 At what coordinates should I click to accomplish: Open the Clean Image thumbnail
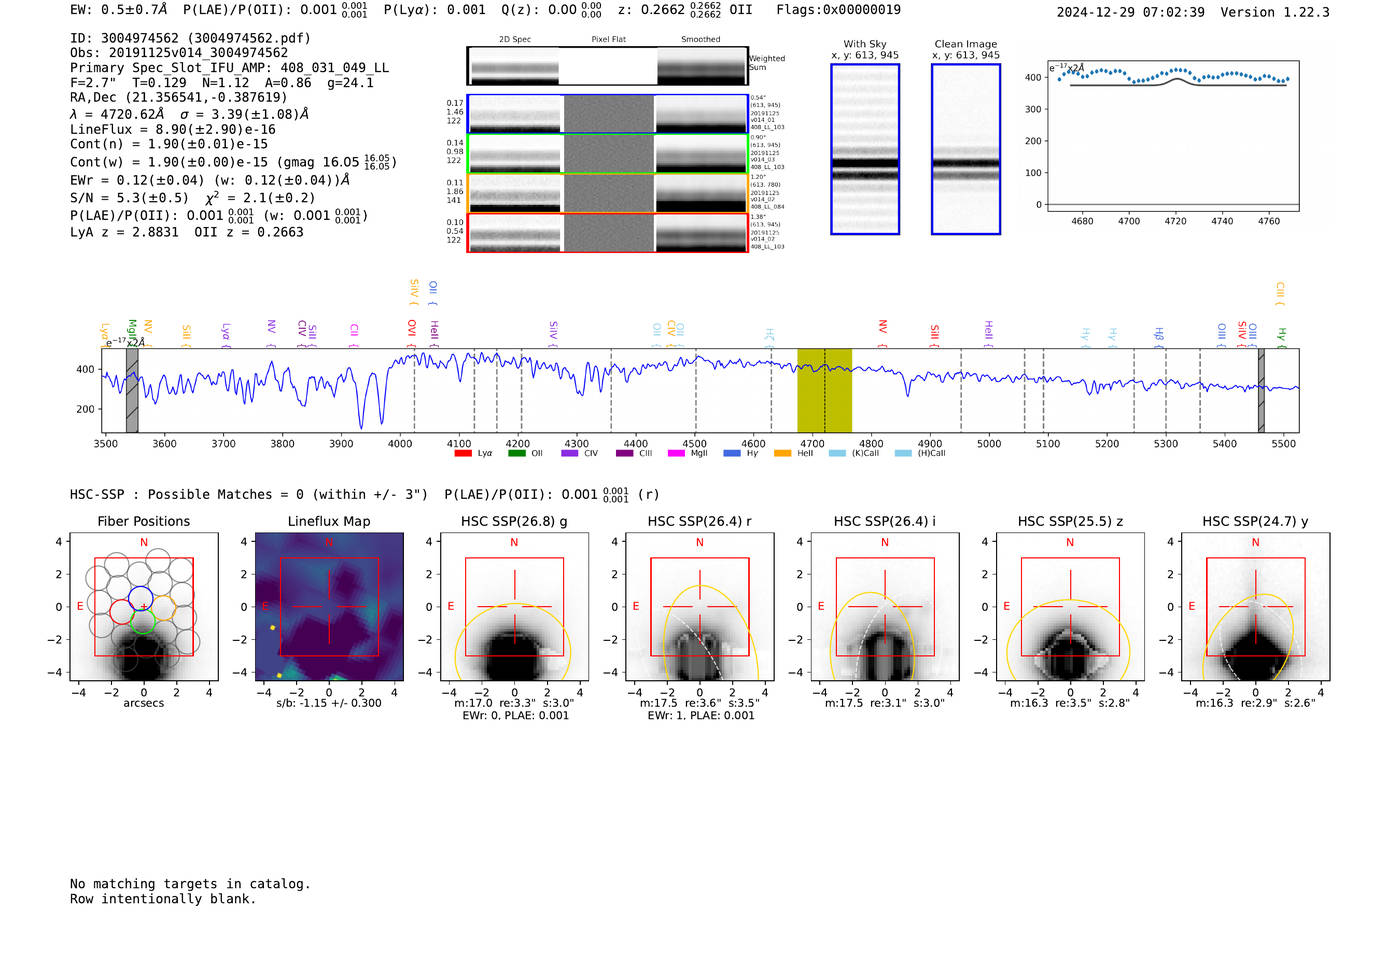(965, 149)
